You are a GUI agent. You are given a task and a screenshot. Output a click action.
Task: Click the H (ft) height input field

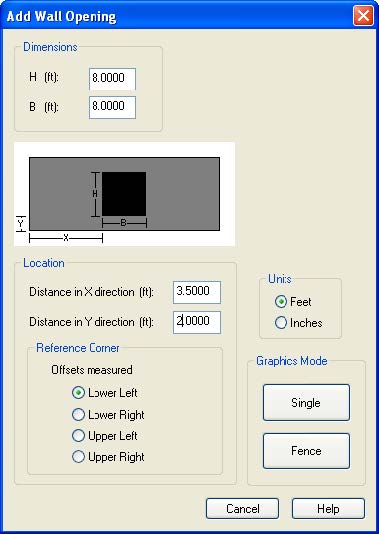pos(112,79)
